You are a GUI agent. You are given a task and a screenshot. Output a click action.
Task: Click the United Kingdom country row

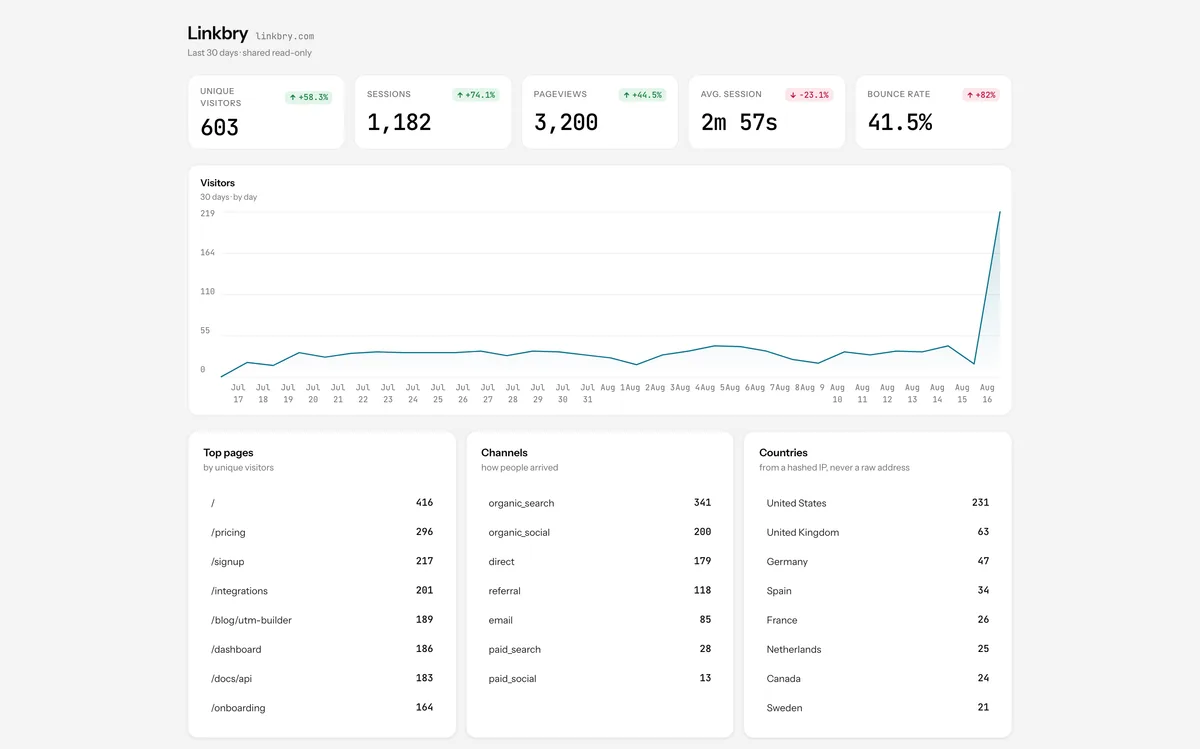point(878,532)
